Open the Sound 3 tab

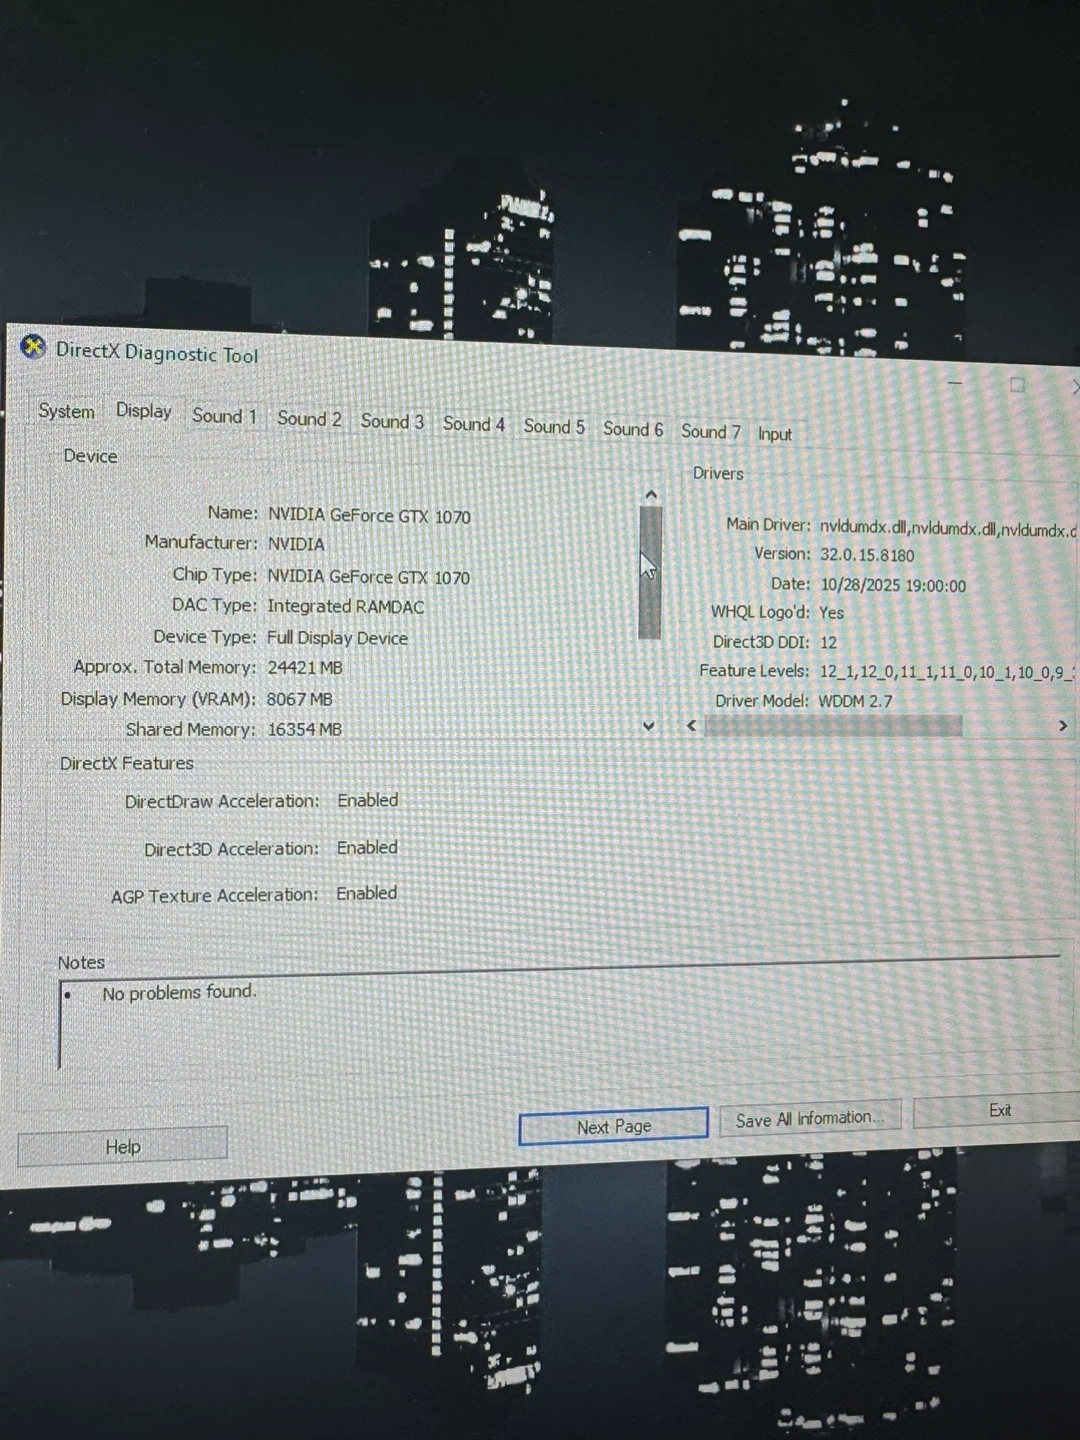click(392, 422)
